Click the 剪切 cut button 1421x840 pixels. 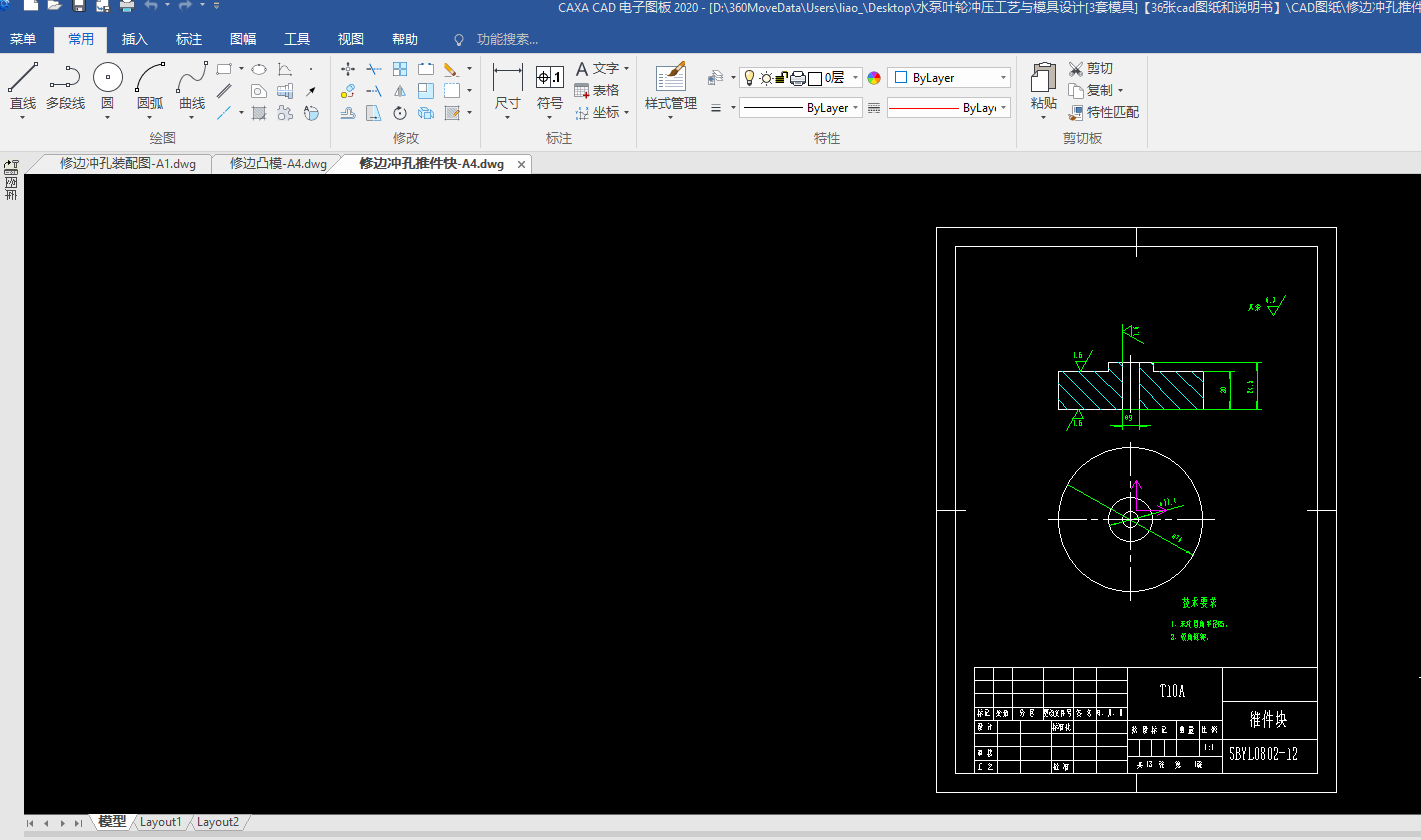click(x=1091, y=69)
